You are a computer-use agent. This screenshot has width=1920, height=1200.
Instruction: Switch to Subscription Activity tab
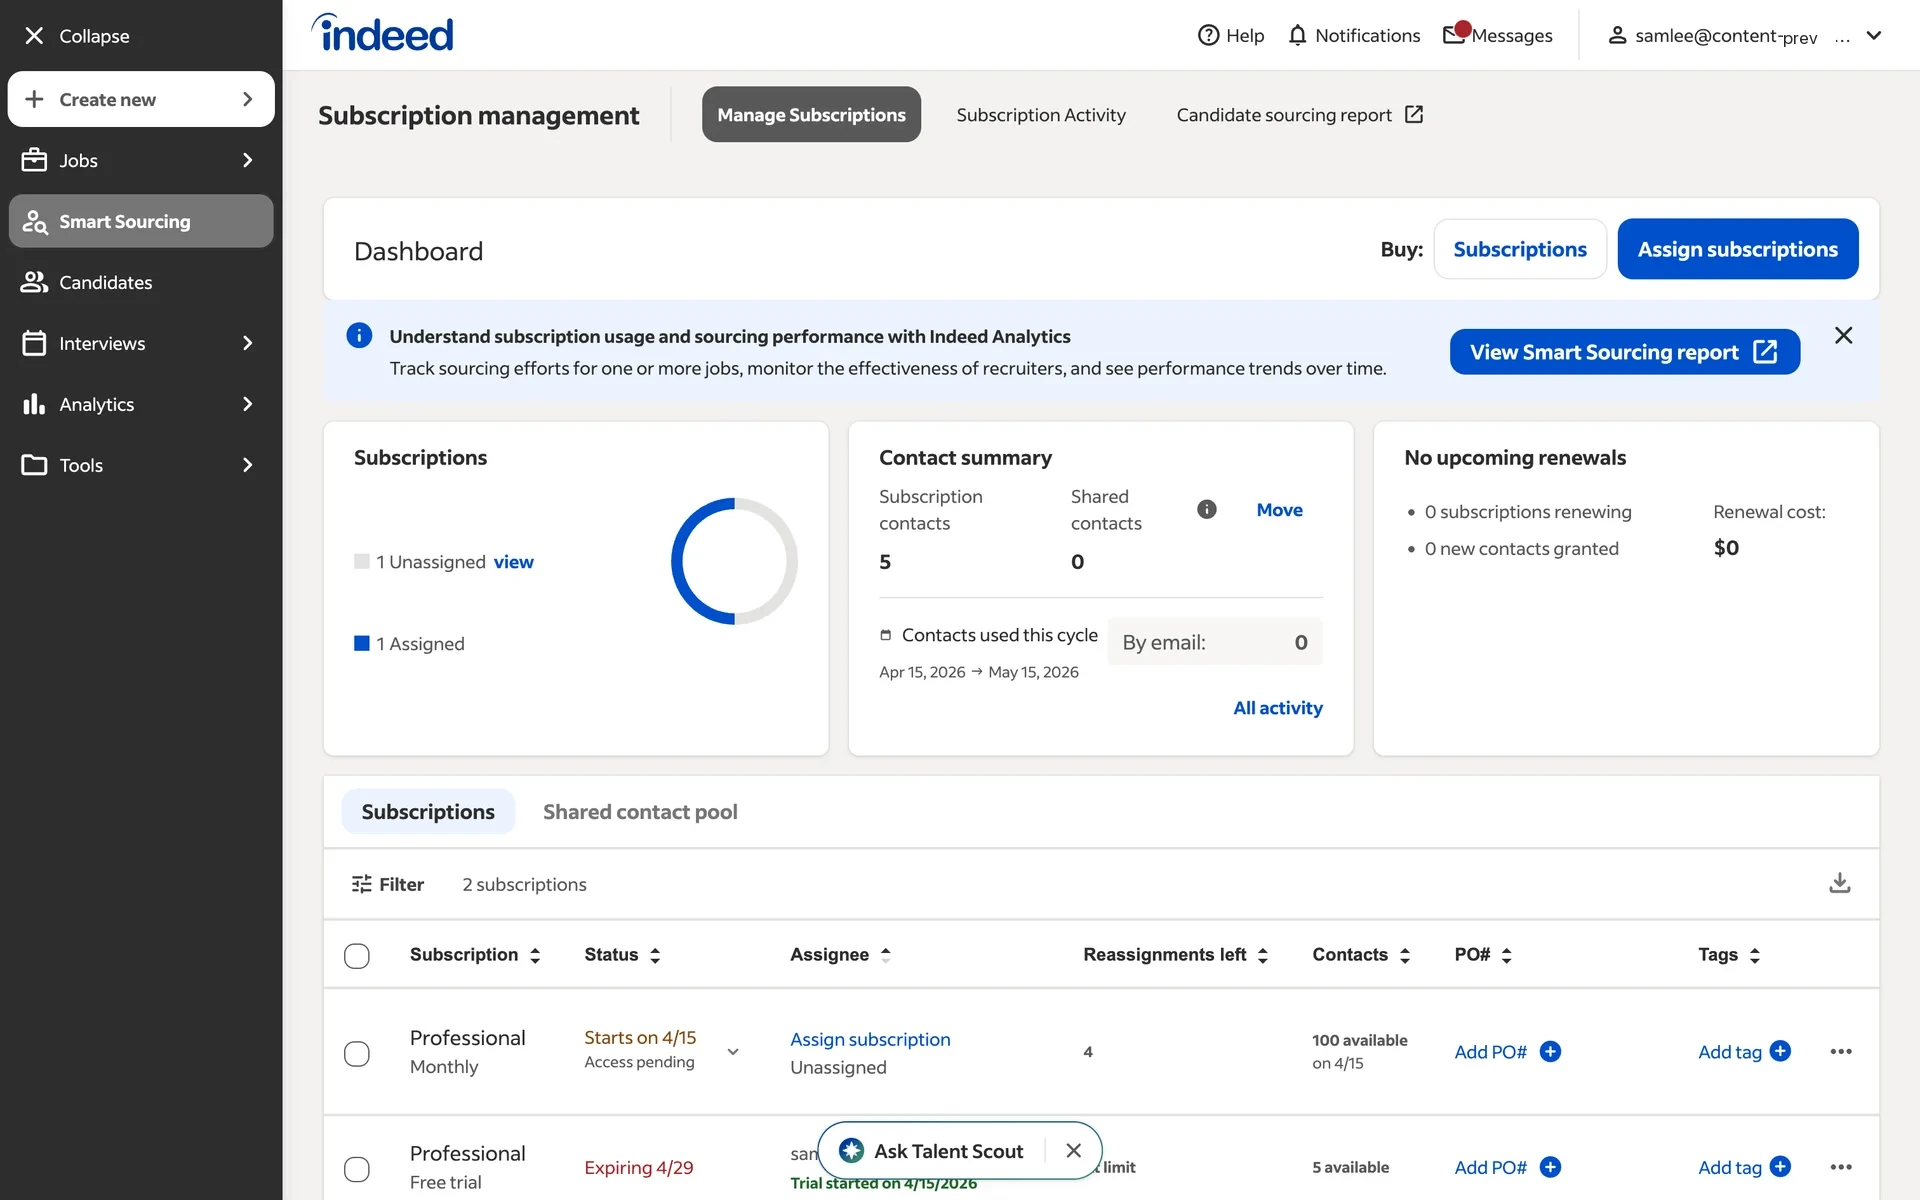(x=1041, y=114)
